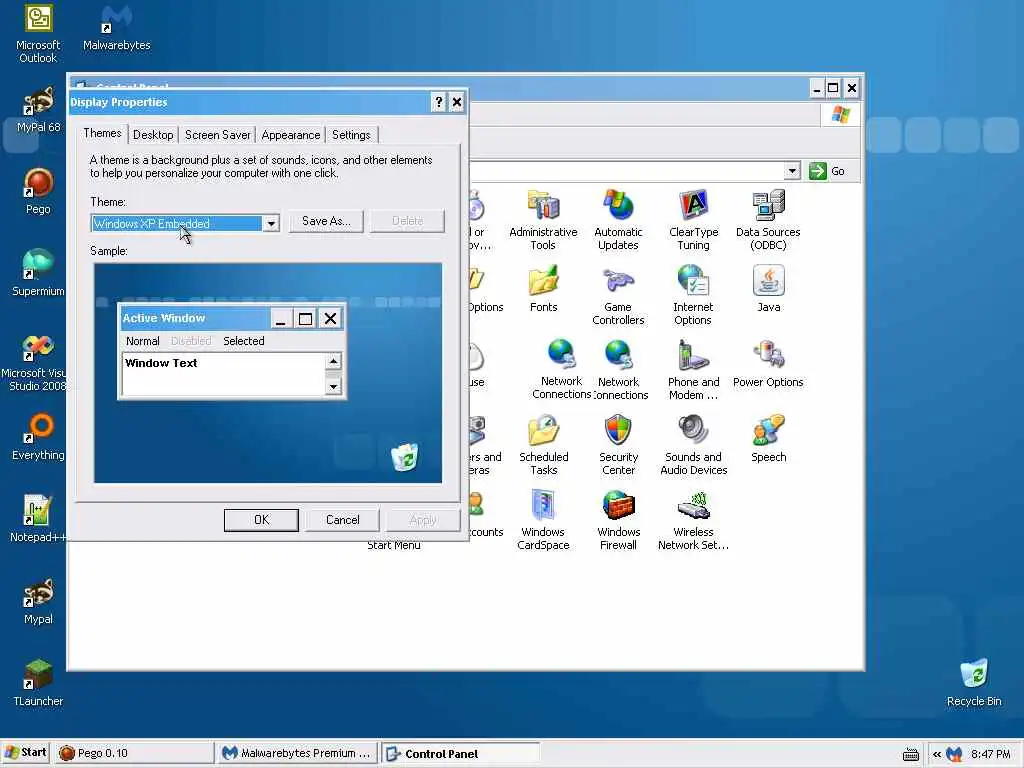This screenshot has width=1024, height=768.
Task: Open the Java control panel icon
Action: pos(769,289)
